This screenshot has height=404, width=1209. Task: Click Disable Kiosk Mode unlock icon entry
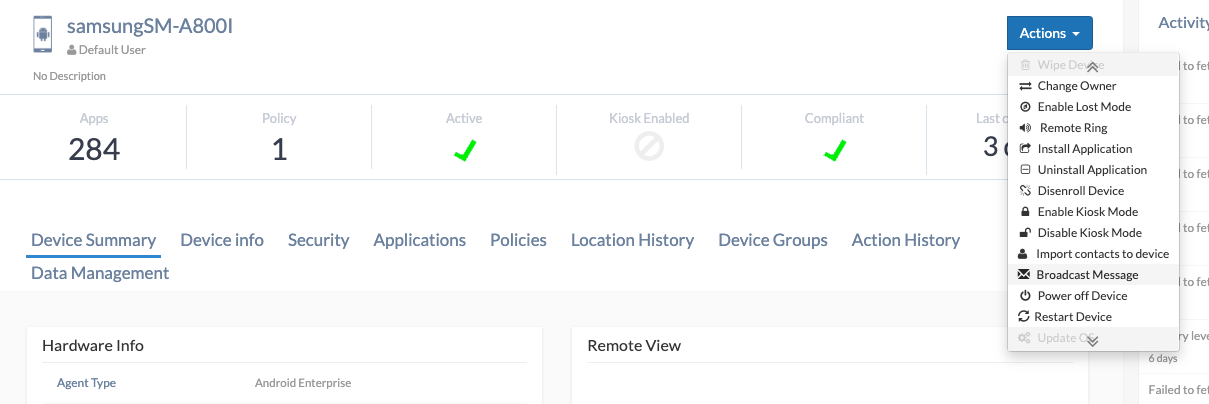point(1094,233)
